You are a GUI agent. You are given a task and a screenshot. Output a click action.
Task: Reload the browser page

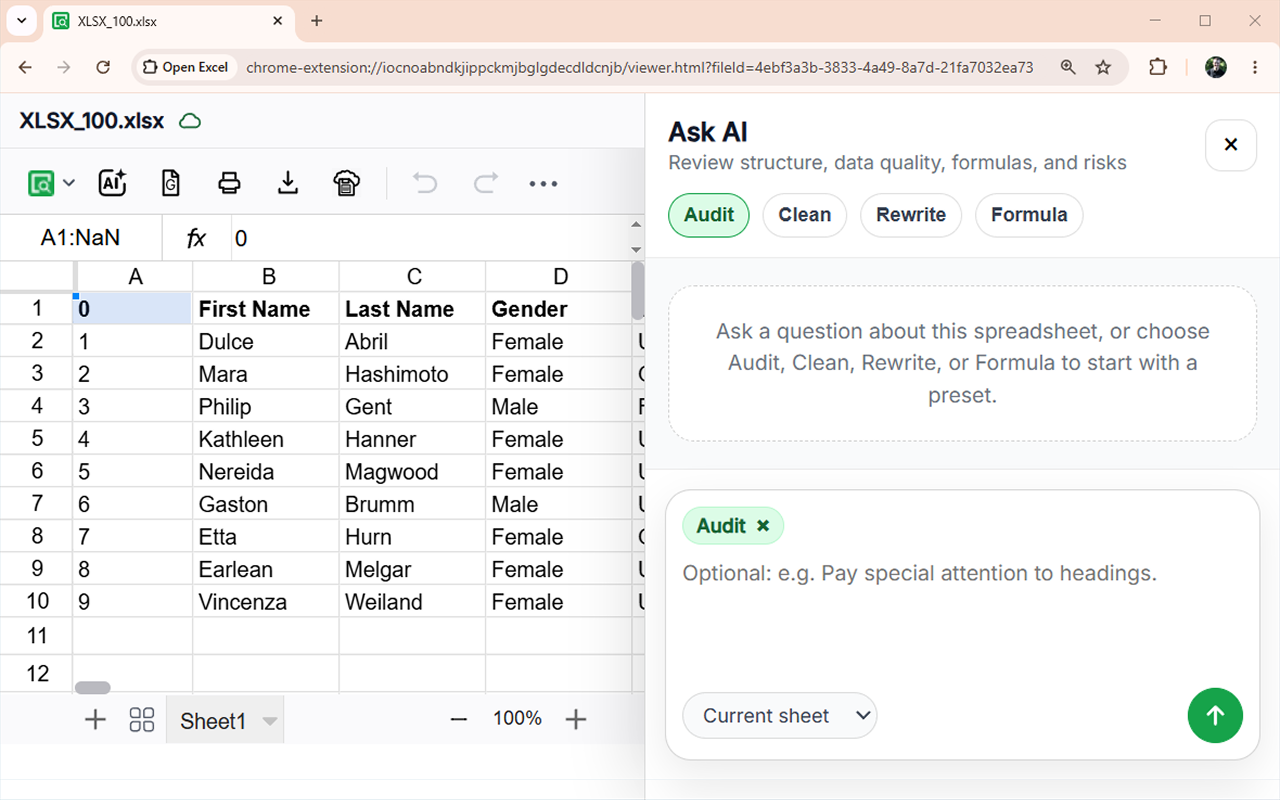click(x=103, y=67)
